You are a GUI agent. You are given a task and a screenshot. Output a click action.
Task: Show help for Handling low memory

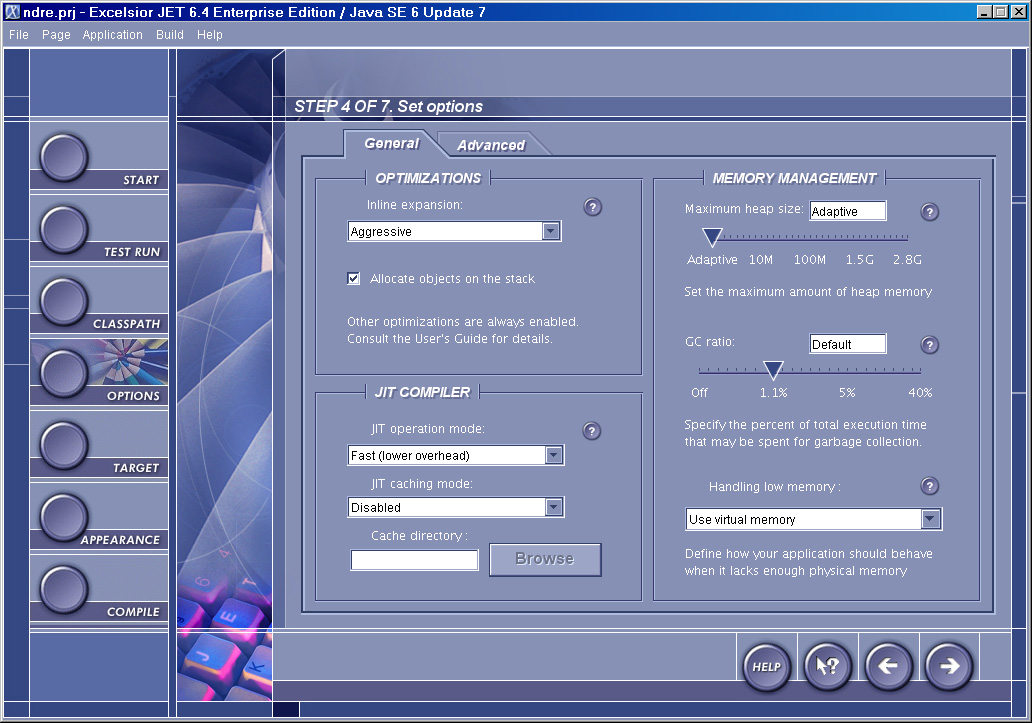(929, 486)
